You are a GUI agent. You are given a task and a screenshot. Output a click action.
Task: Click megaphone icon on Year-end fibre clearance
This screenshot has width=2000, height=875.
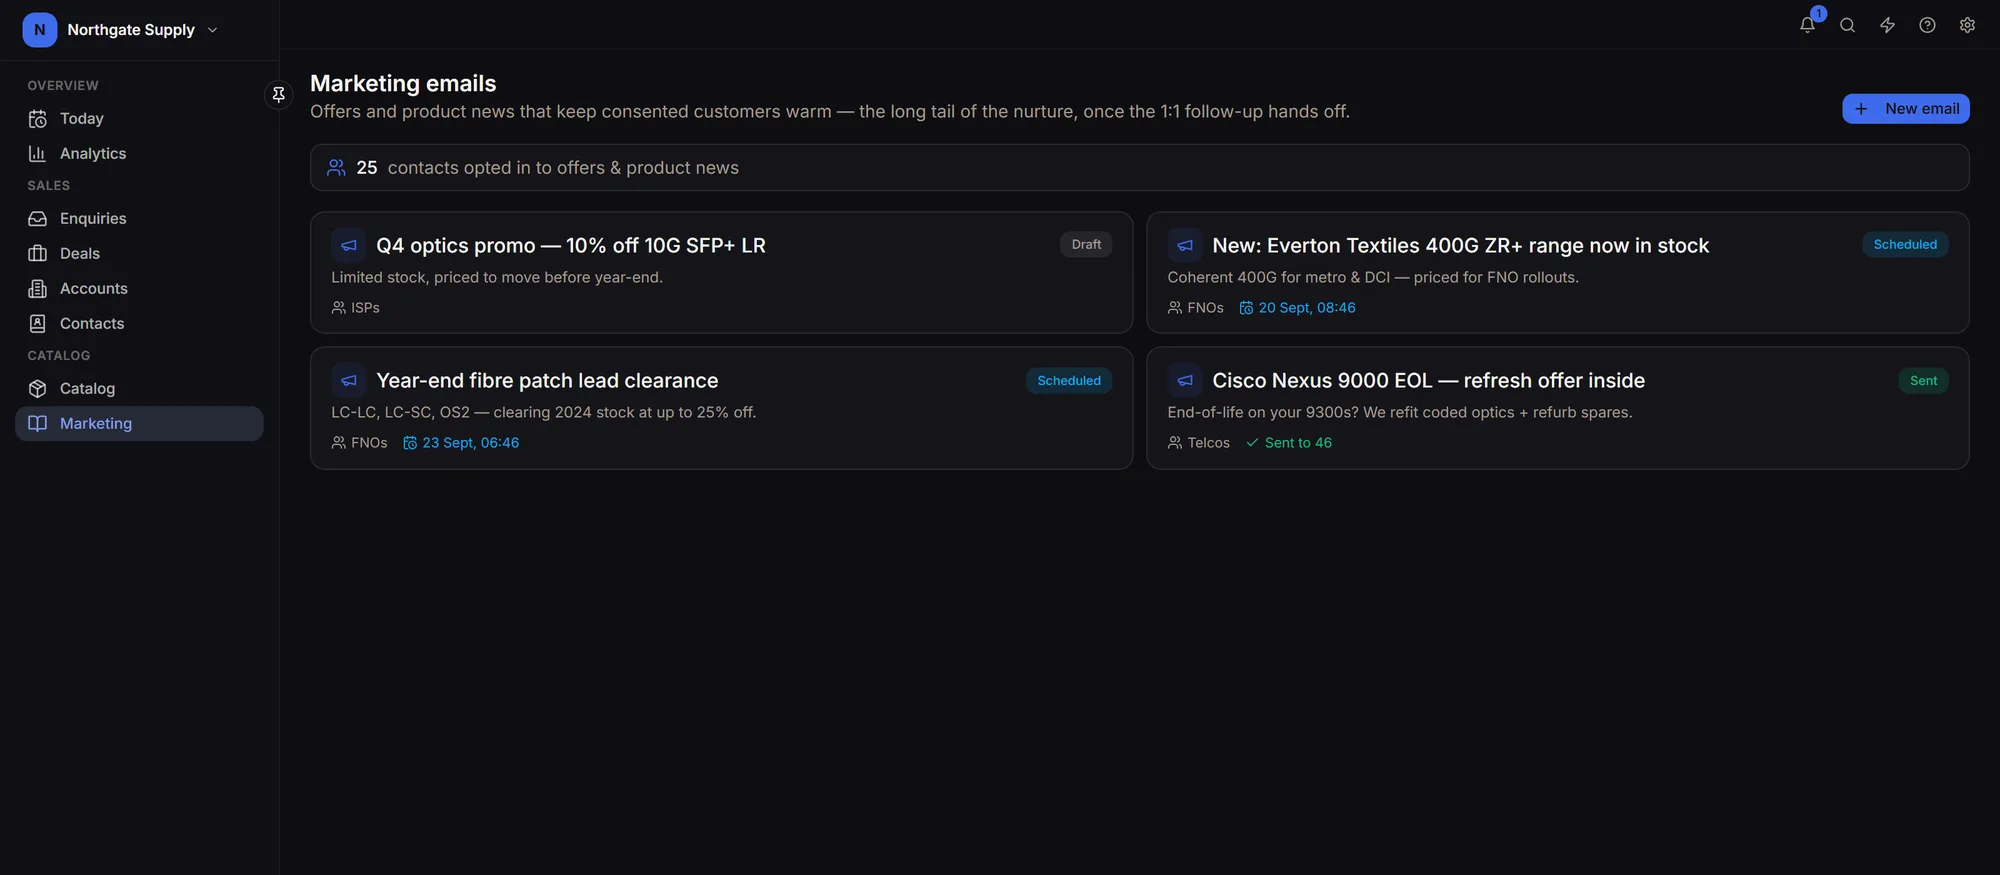(x=348, y=380)
